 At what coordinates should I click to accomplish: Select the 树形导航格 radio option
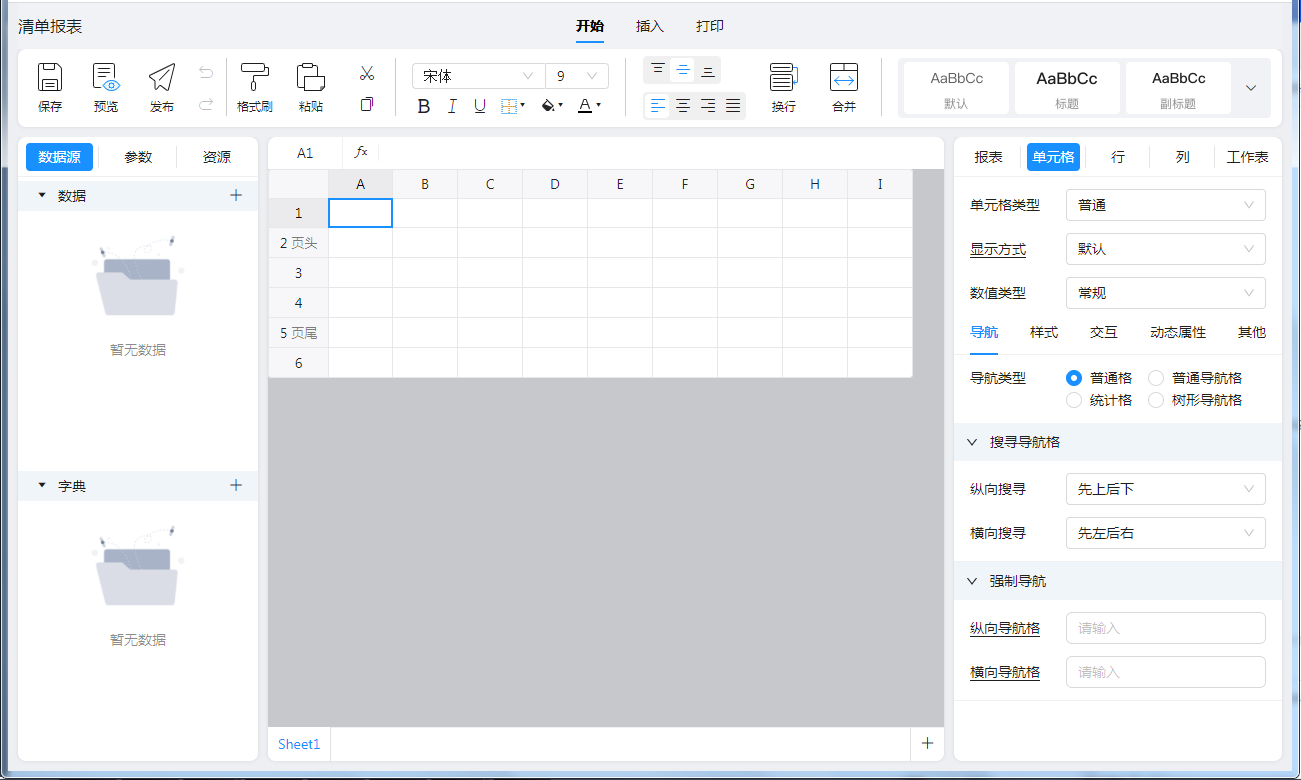(1156, 400)
